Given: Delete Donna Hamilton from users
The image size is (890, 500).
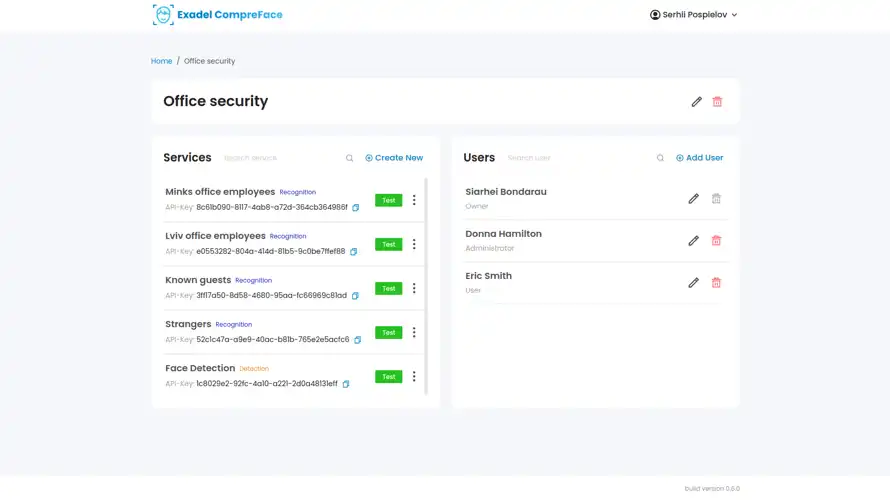Looking at the screenshot, I should (716, 241).
